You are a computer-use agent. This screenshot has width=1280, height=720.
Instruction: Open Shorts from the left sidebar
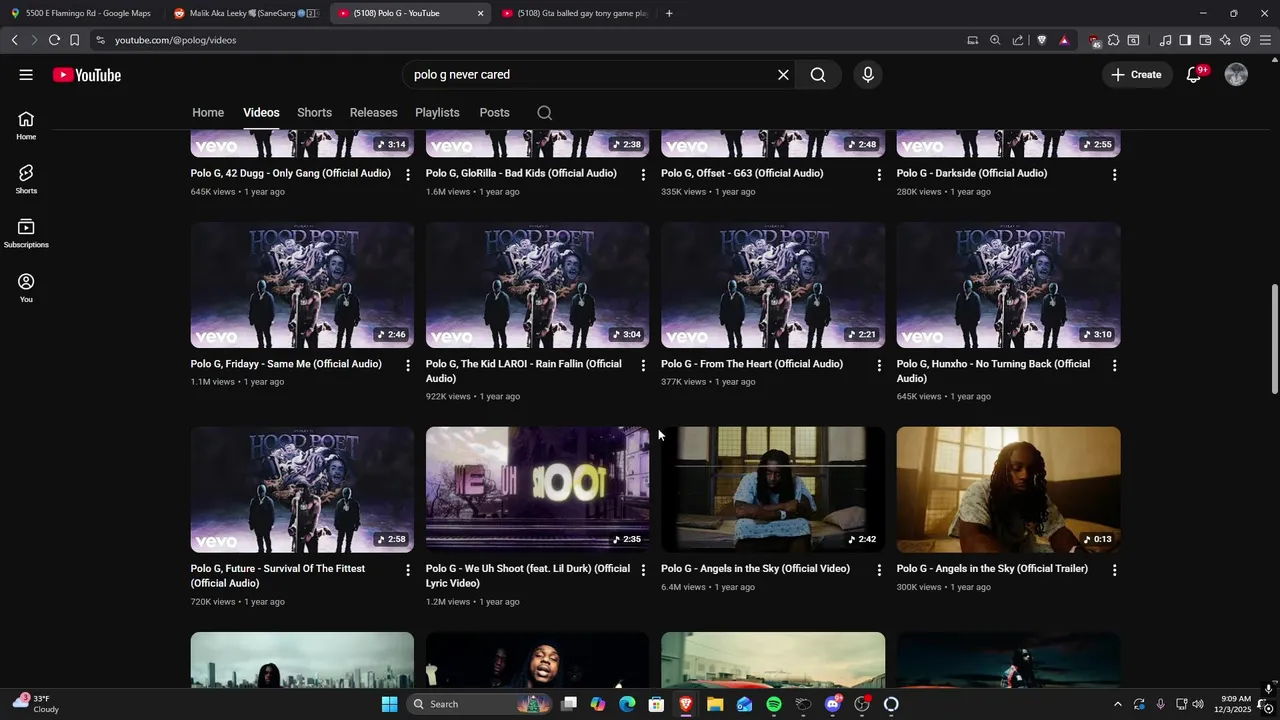[x=26, y=180]
